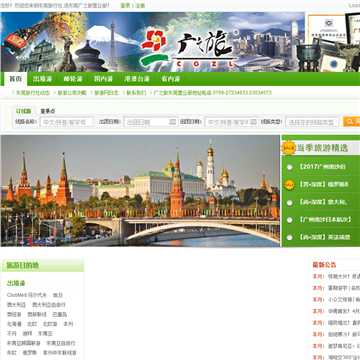Focus the 出团日期 departure date field
Viewport: 360px width, 360px height.
tap(151, 122)
